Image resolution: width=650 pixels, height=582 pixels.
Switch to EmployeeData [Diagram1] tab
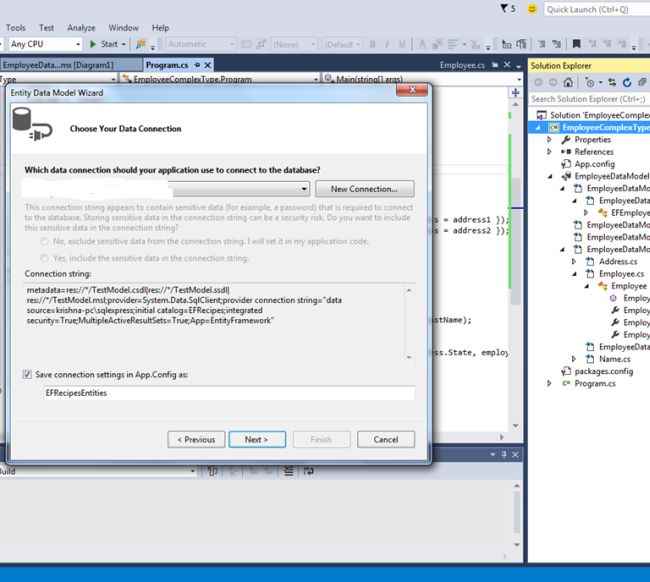(70, 65)
